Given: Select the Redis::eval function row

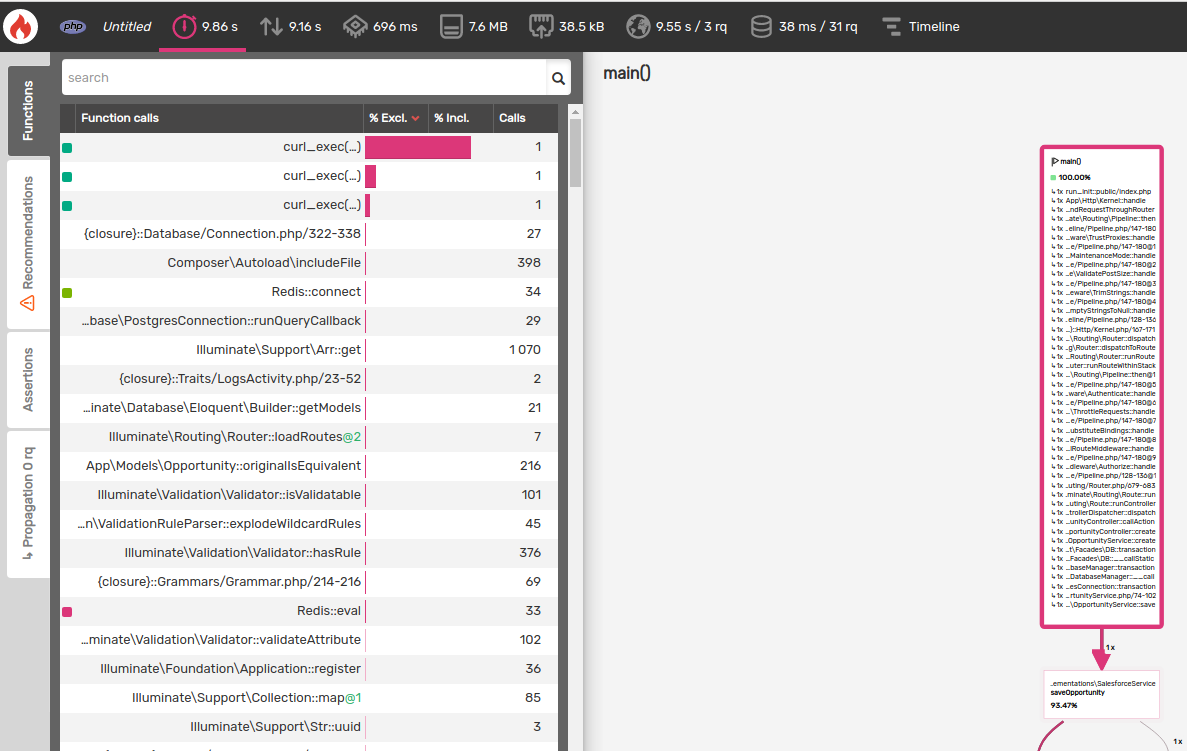Looking at the screenshot, I should click(309, 611).
